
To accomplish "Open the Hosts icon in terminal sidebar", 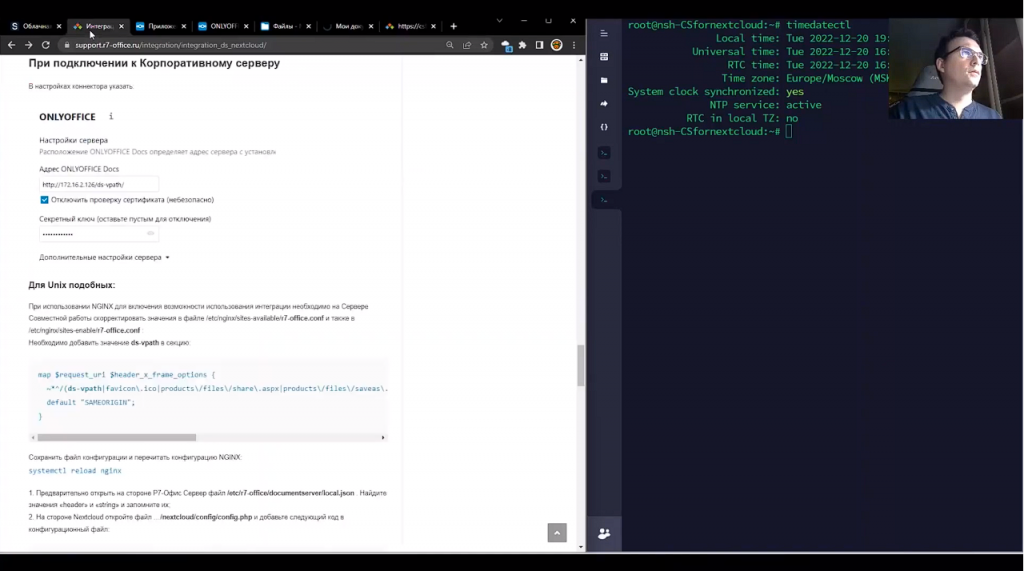I will point(604,57).
